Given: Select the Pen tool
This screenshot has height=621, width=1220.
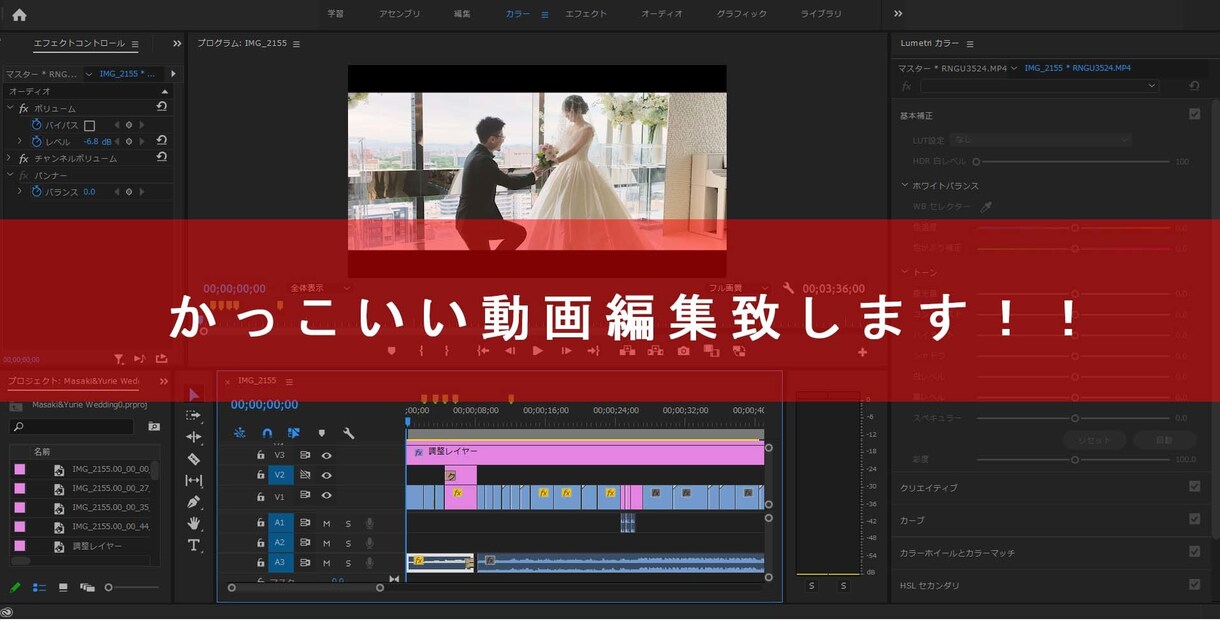Looking at the screenshot, I should [194, 502].
